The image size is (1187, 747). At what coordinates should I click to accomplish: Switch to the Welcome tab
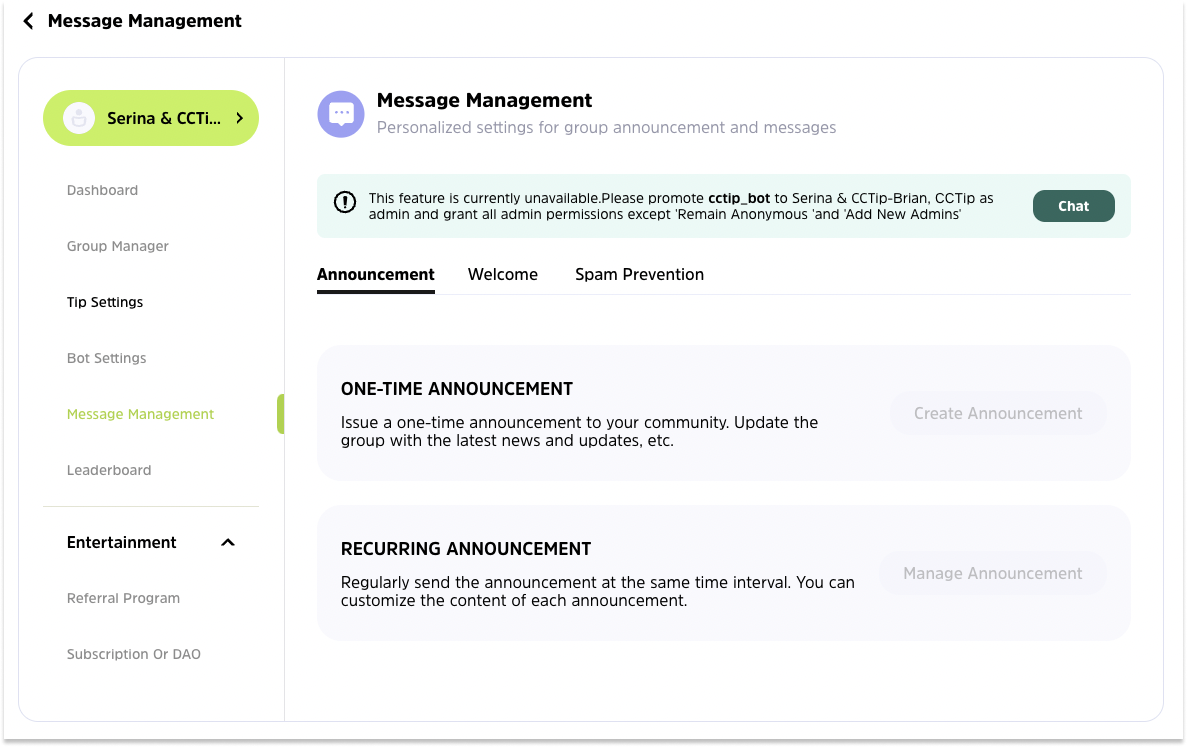[x=503, y=274]
